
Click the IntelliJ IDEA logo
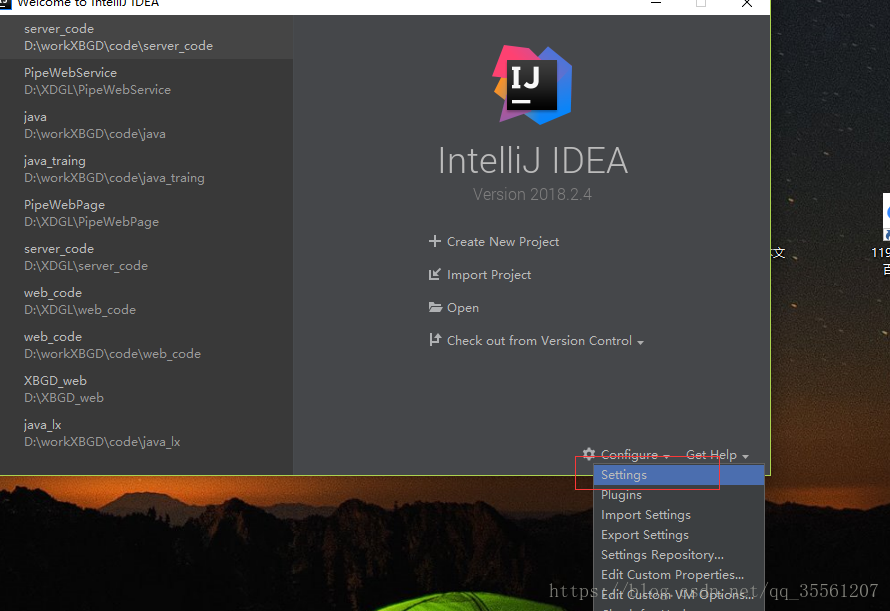[532, 85]
